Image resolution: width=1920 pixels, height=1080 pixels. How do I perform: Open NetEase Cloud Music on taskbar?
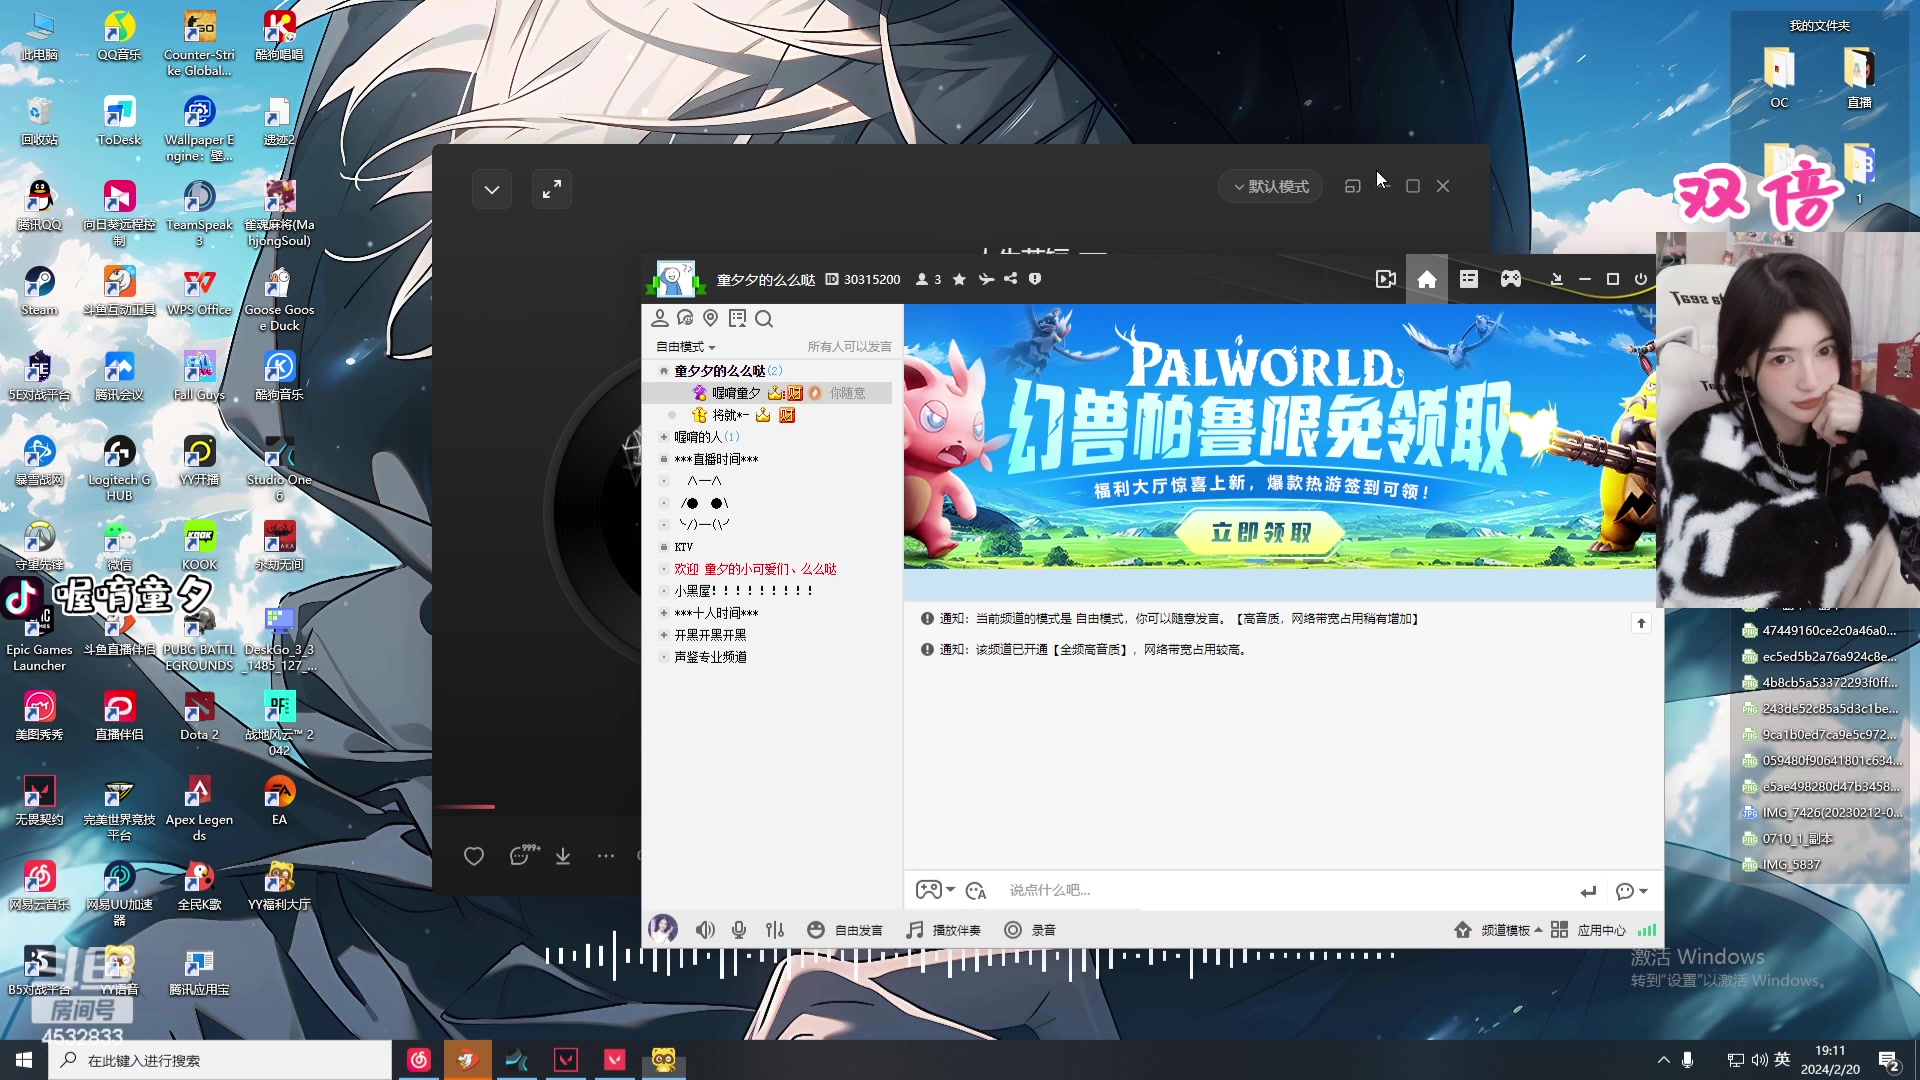[419, 1060]
